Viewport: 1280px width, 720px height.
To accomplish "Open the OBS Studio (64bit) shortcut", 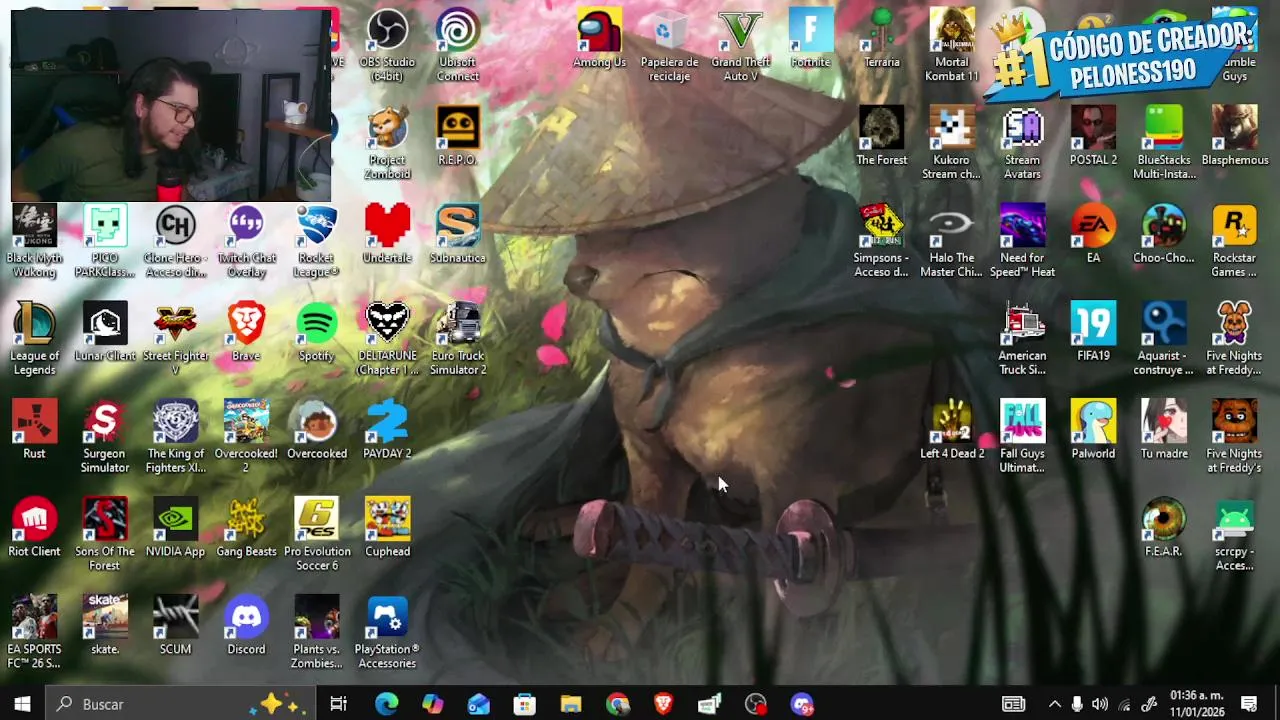I will click(x=387, y=44).
